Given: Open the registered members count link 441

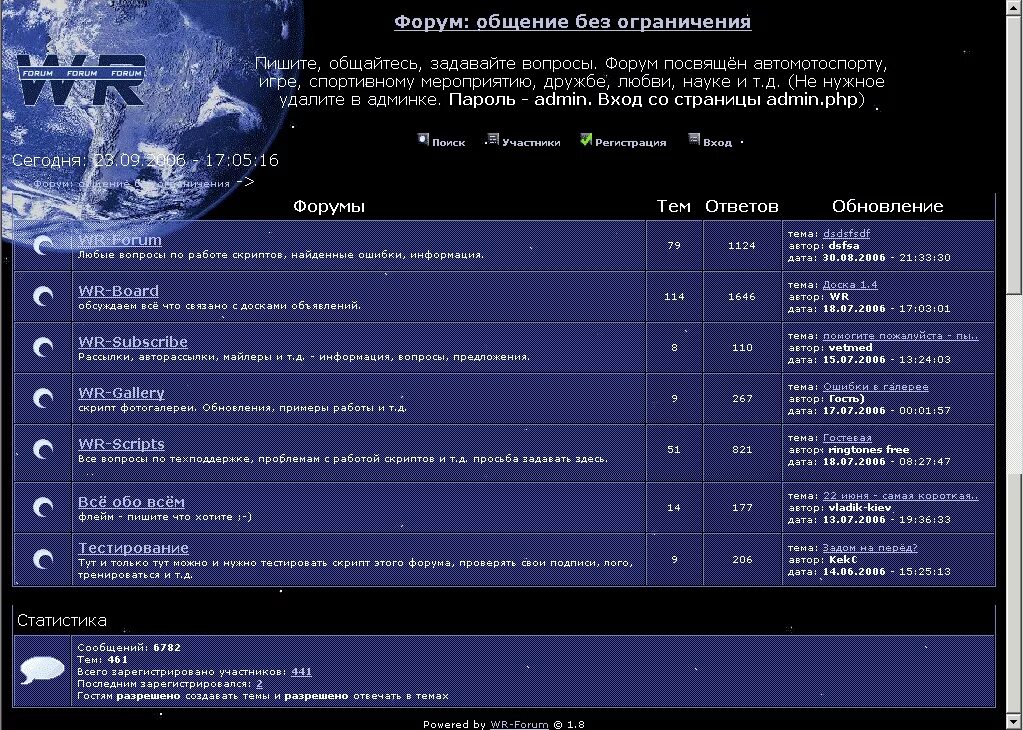Looking at the screenshot, I should click(x=301, y=671).
